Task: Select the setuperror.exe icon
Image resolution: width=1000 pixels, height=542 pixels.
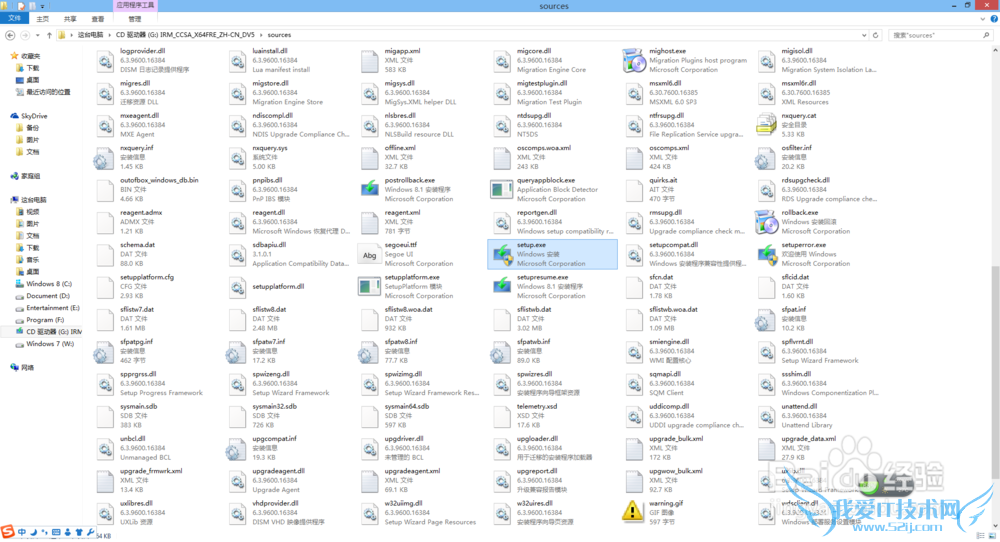Action: [x=766, y=254]
